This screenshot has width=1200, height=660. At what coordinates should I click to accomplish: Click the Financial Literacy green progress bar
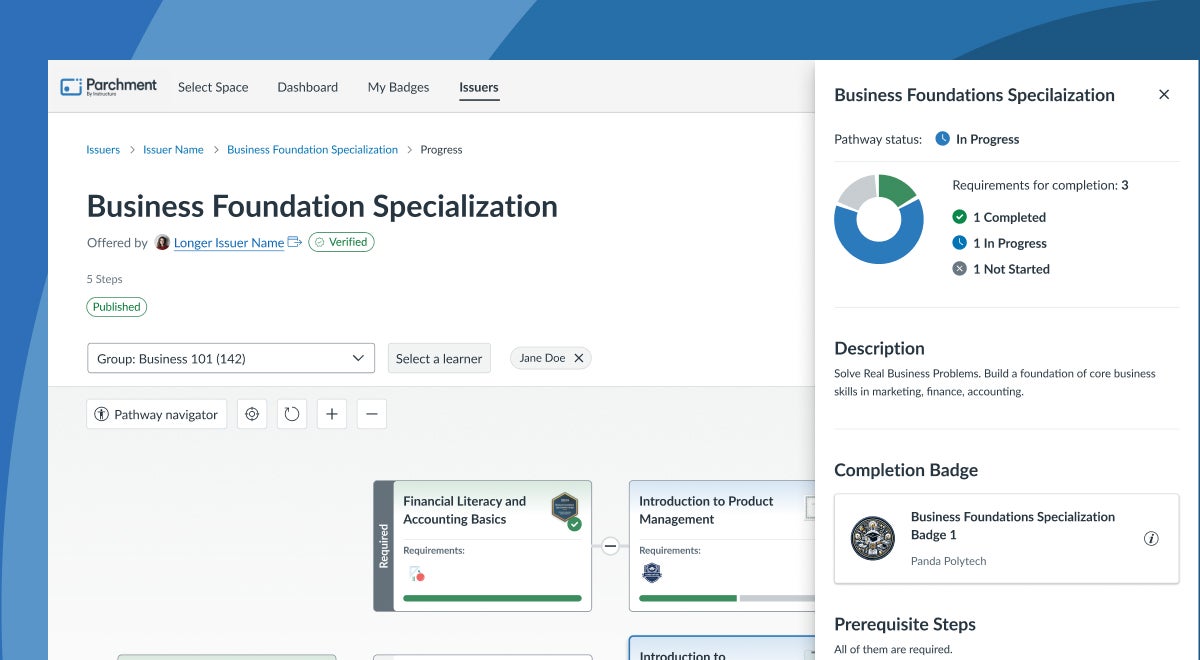coord(492,598)
